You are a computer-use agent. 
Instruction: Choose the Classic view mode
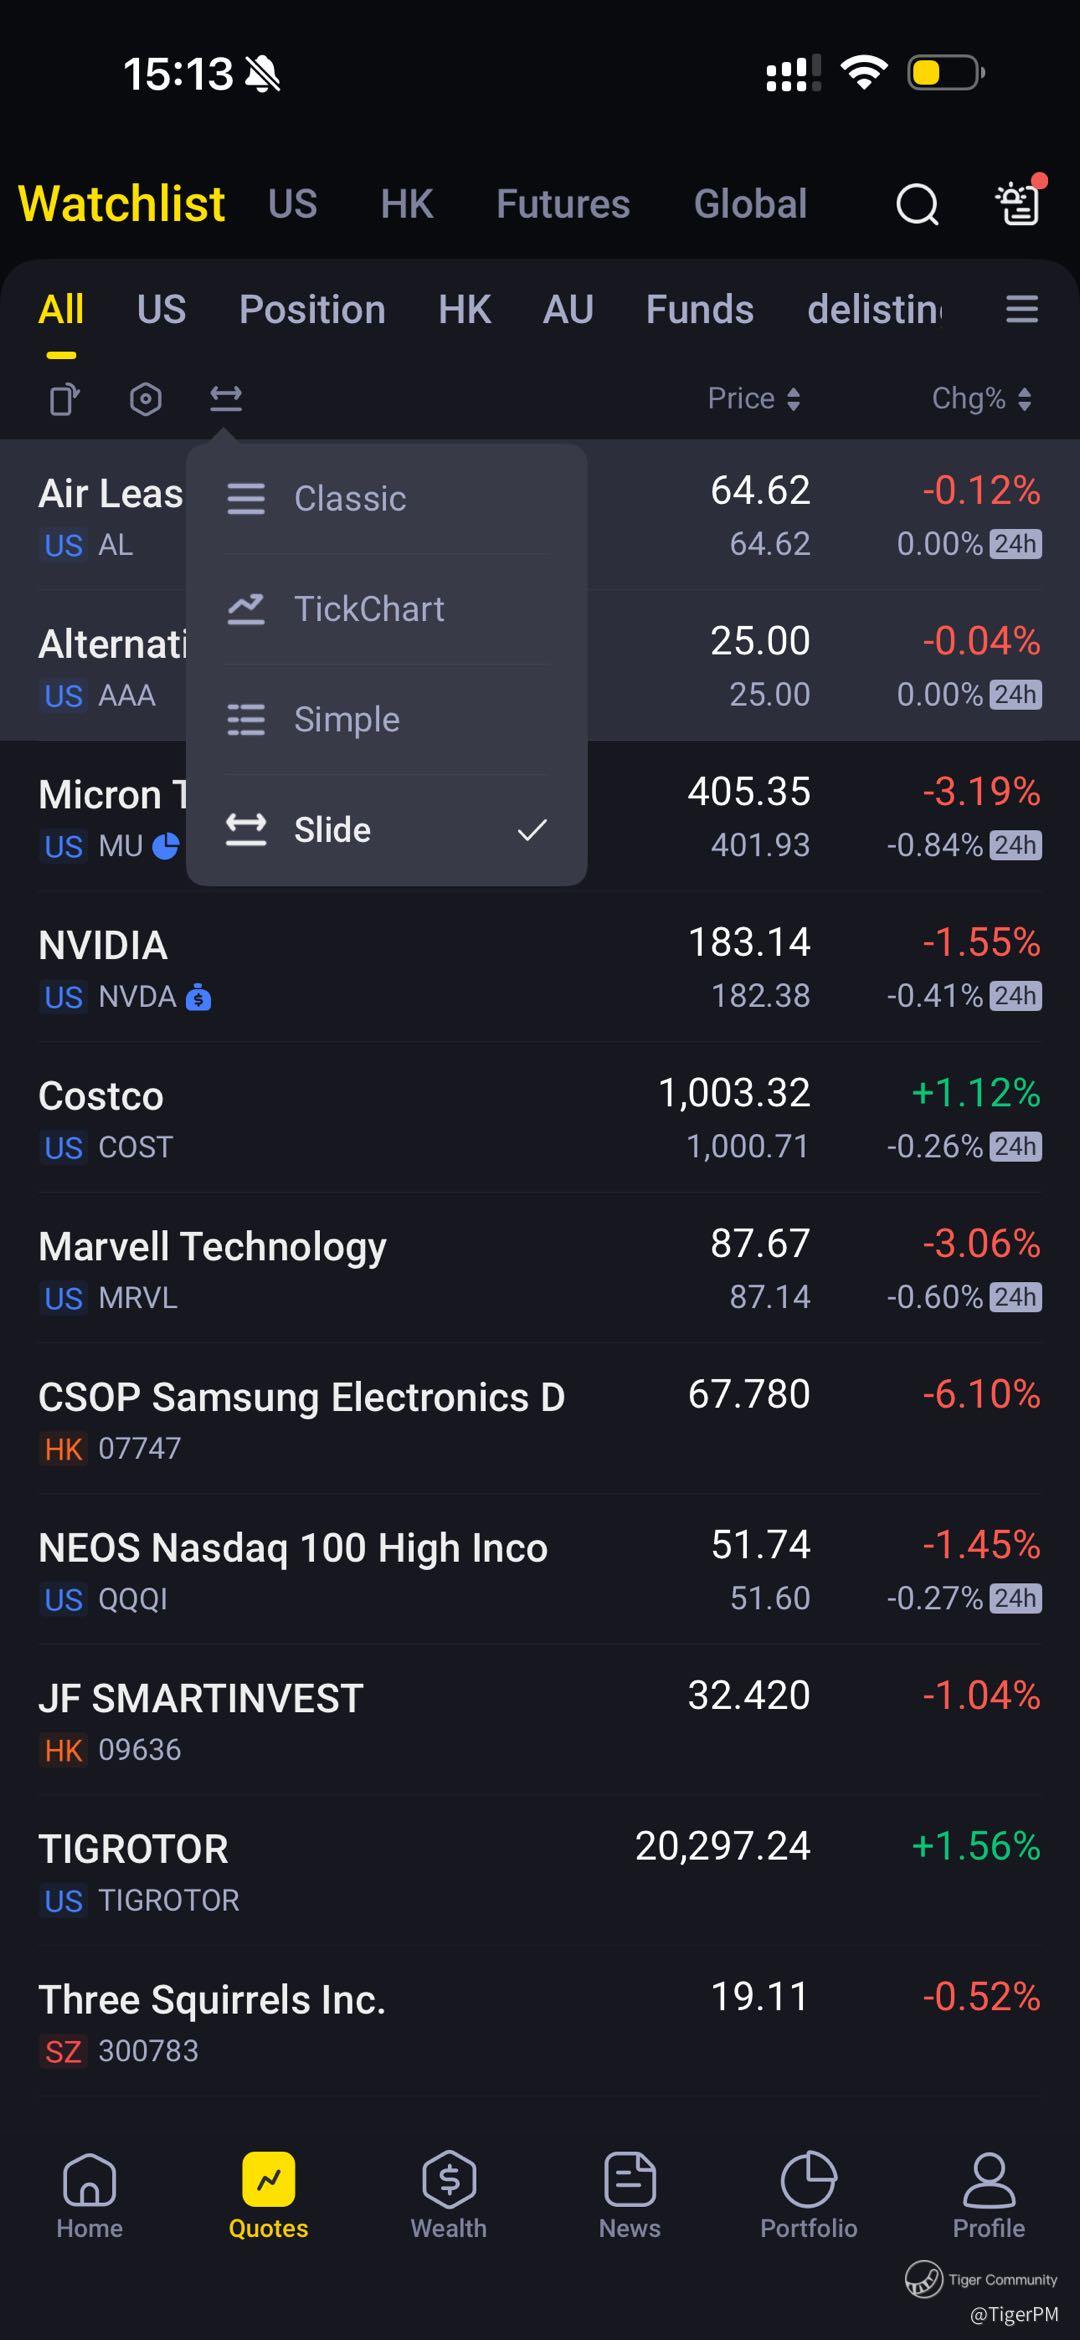pyautogui.click(x=386, y=498)
